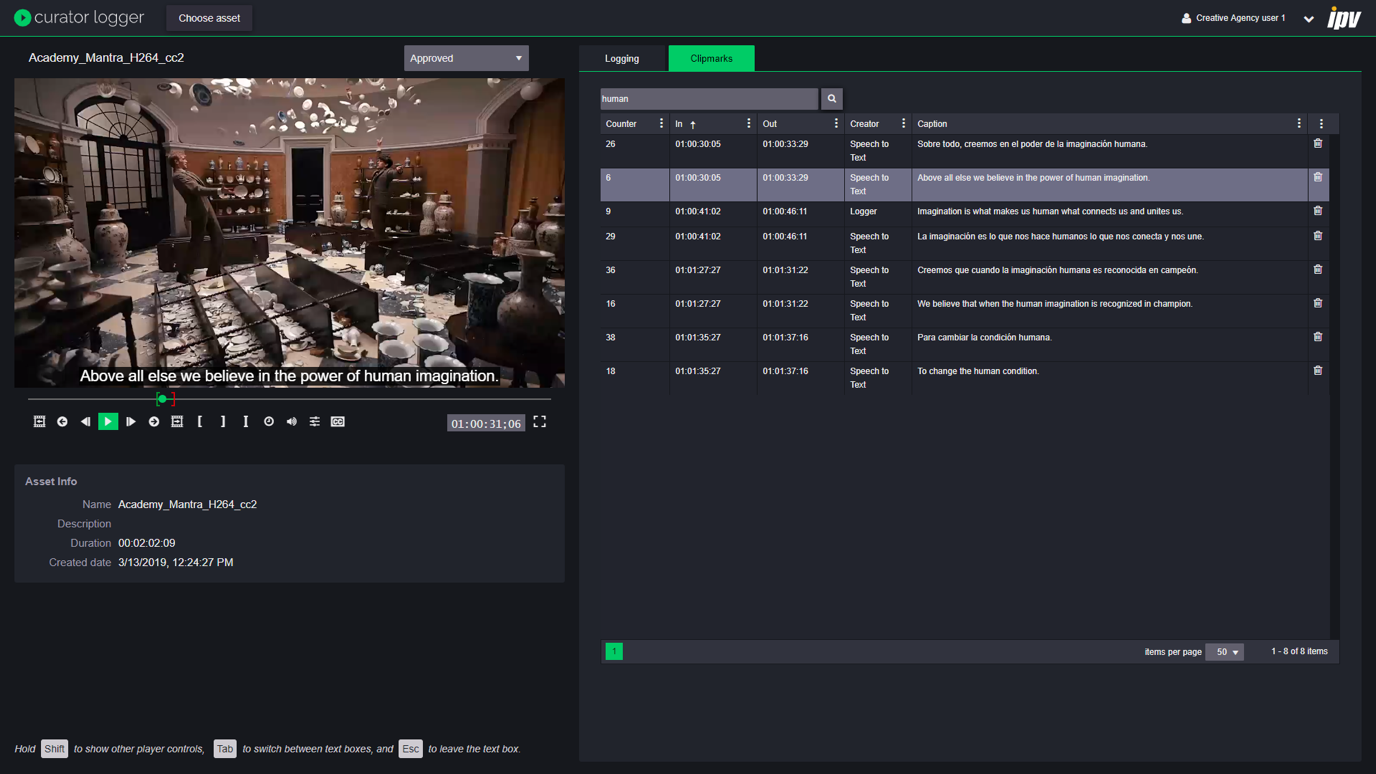Click the clock icon in the player controls
1376x774 pixels.
click(269, 422)
